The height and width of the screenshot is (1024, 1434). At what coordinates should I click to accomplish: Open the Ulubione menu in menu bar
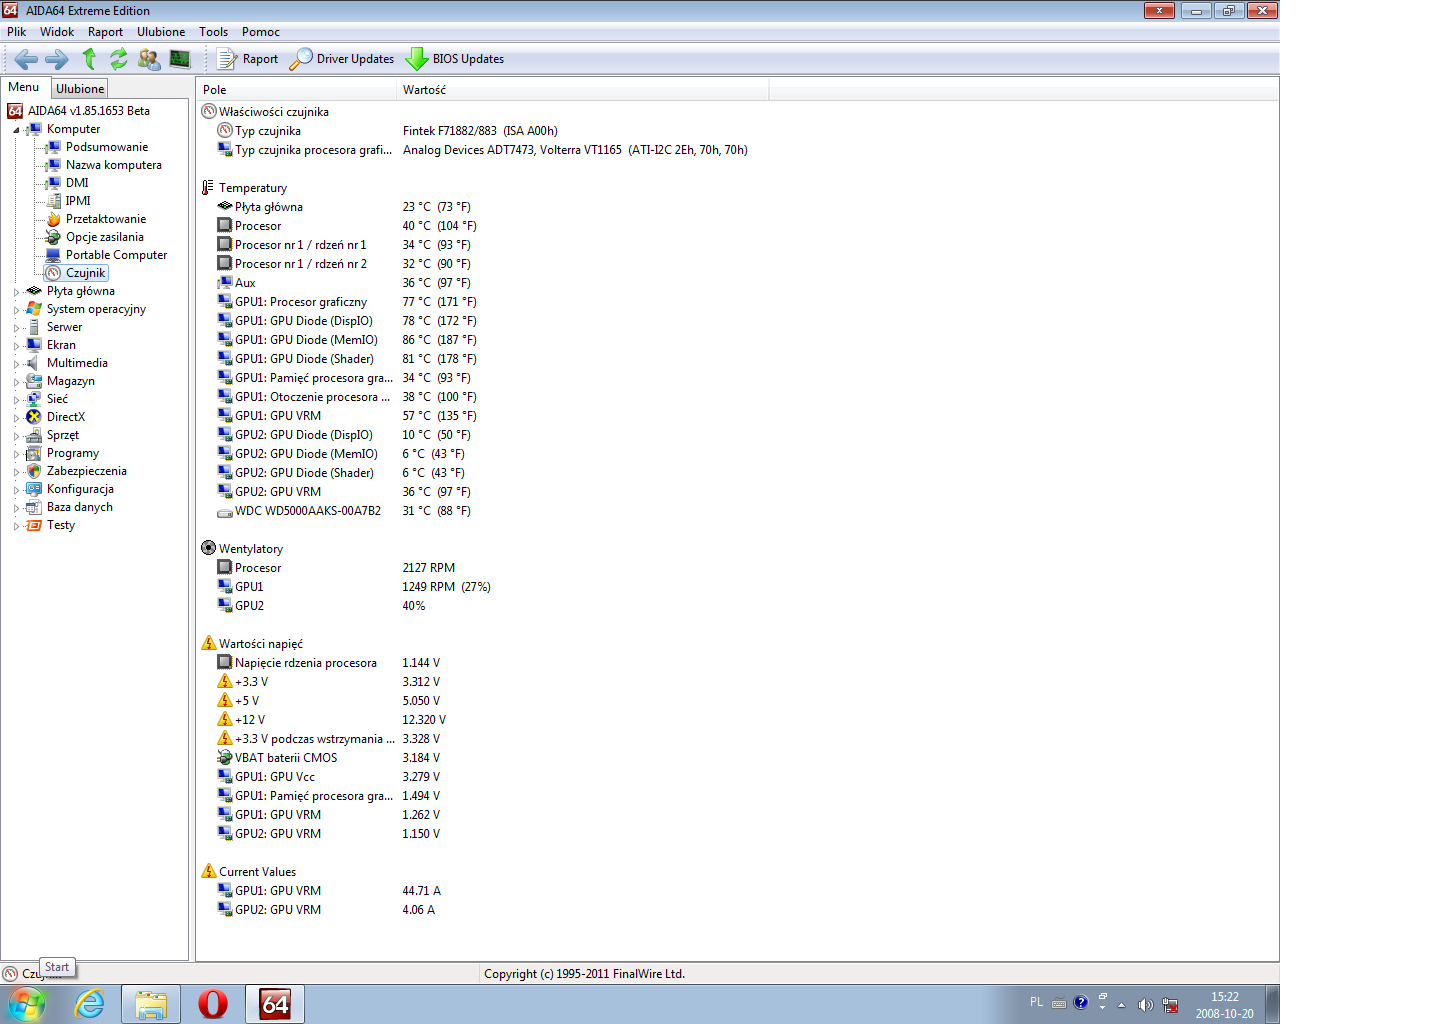click(x=161, y=32)
